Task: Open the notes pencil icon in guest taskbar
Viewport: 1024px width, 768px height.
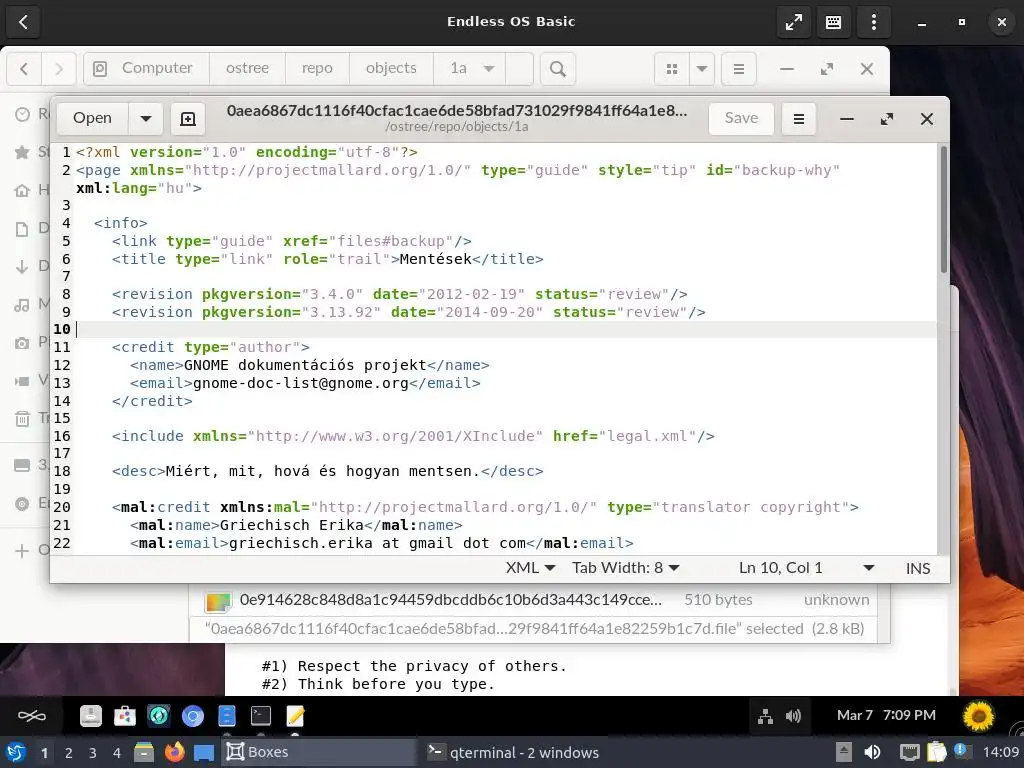Action: [x=295, y=716]
